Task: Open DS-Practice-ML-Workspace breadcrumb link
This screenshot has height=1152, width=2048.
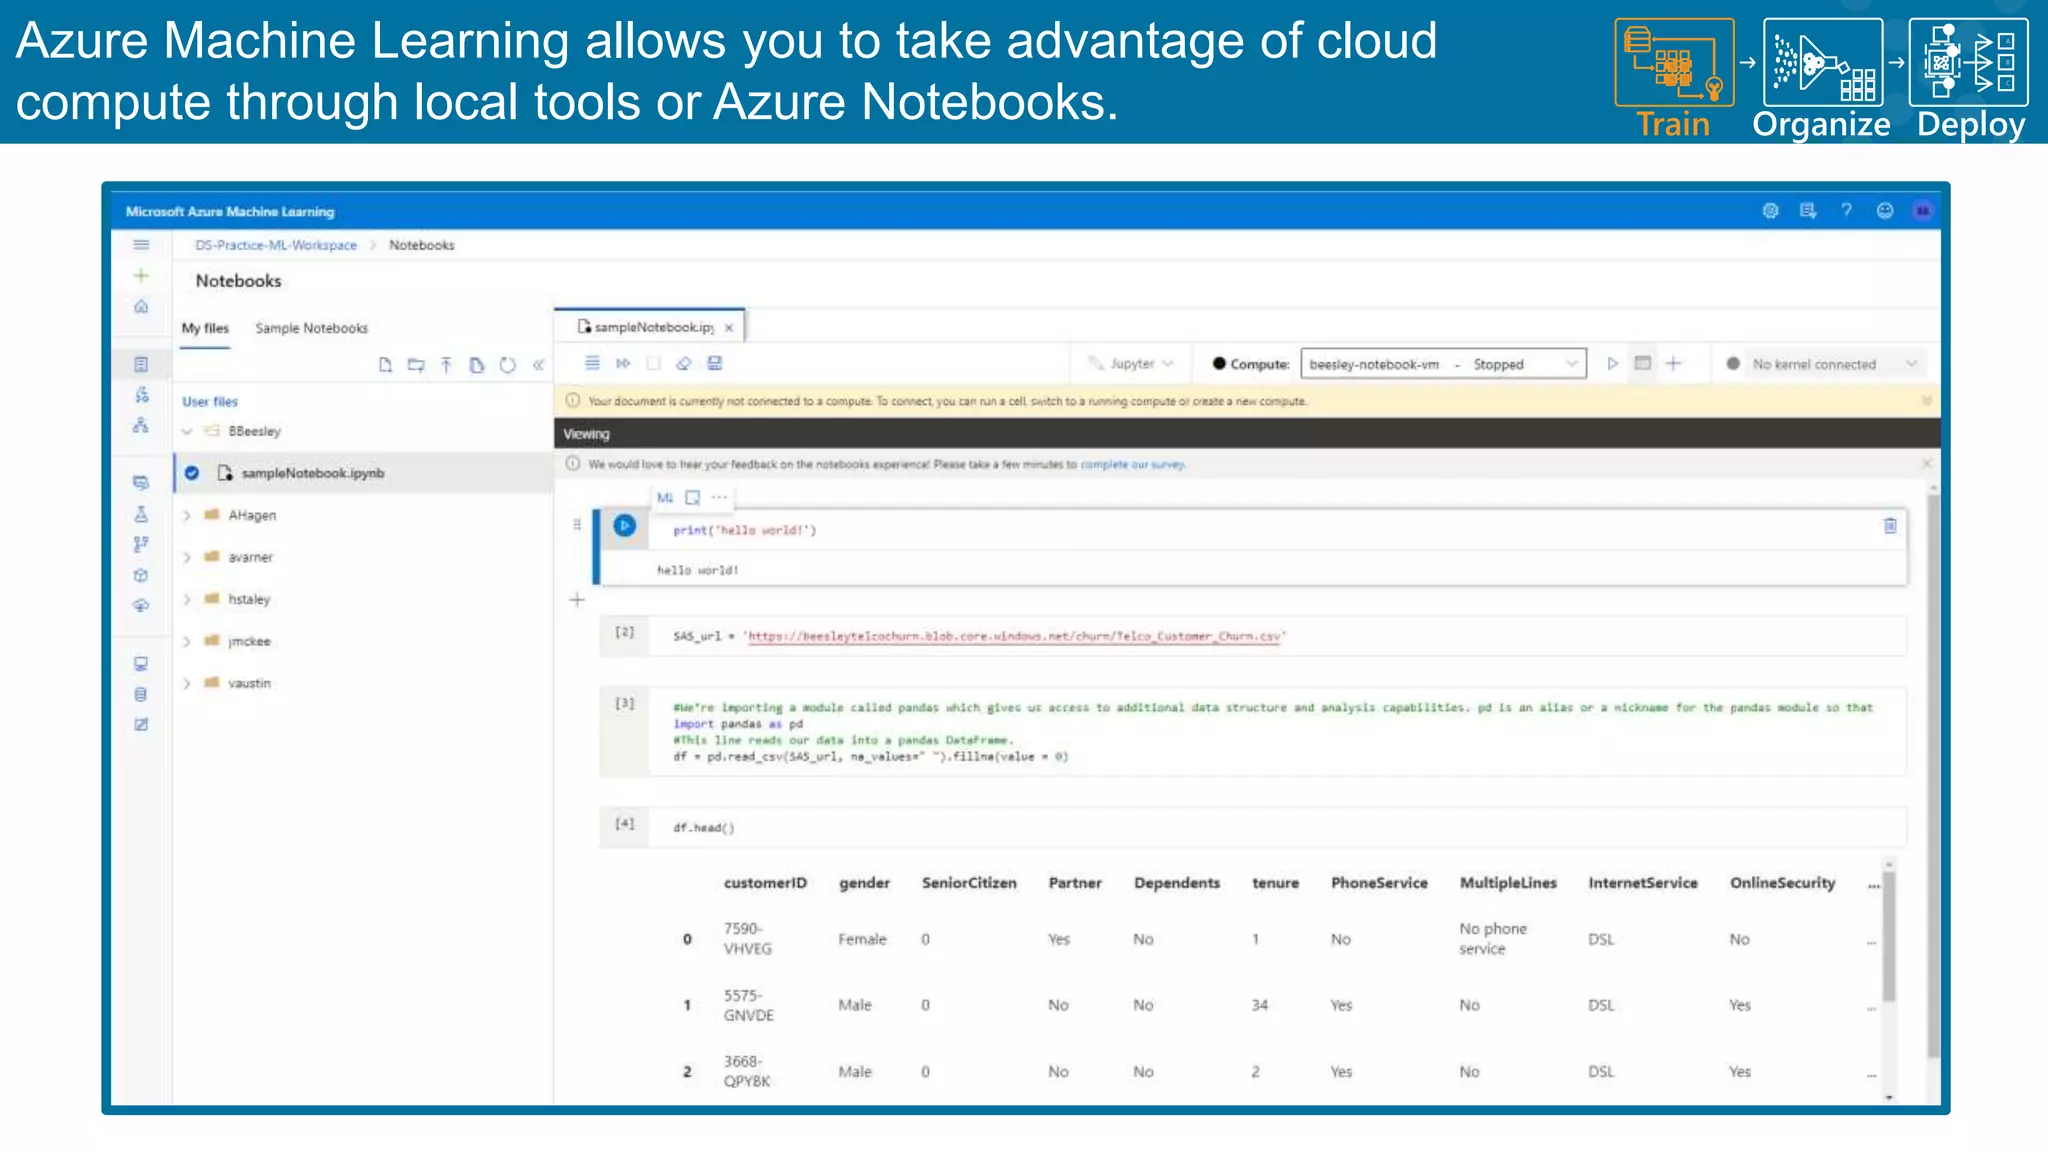Action: [x=276, y=245]
